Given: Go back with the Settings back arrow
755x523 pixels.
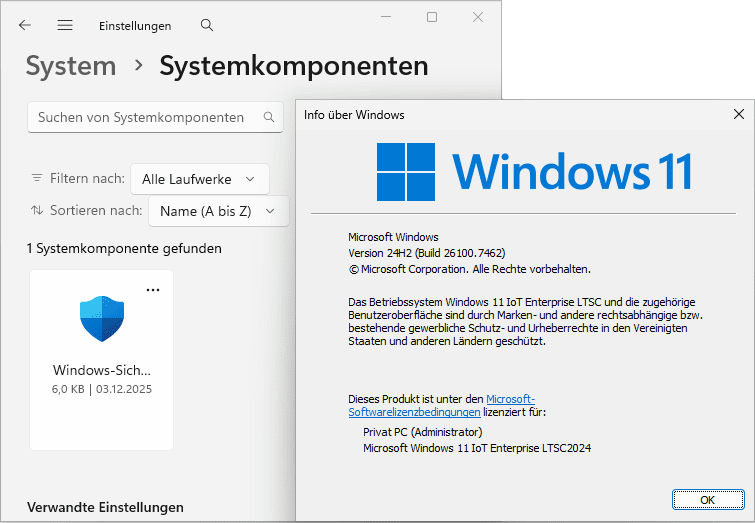Looking at the screenshot, I should [25, 25].
